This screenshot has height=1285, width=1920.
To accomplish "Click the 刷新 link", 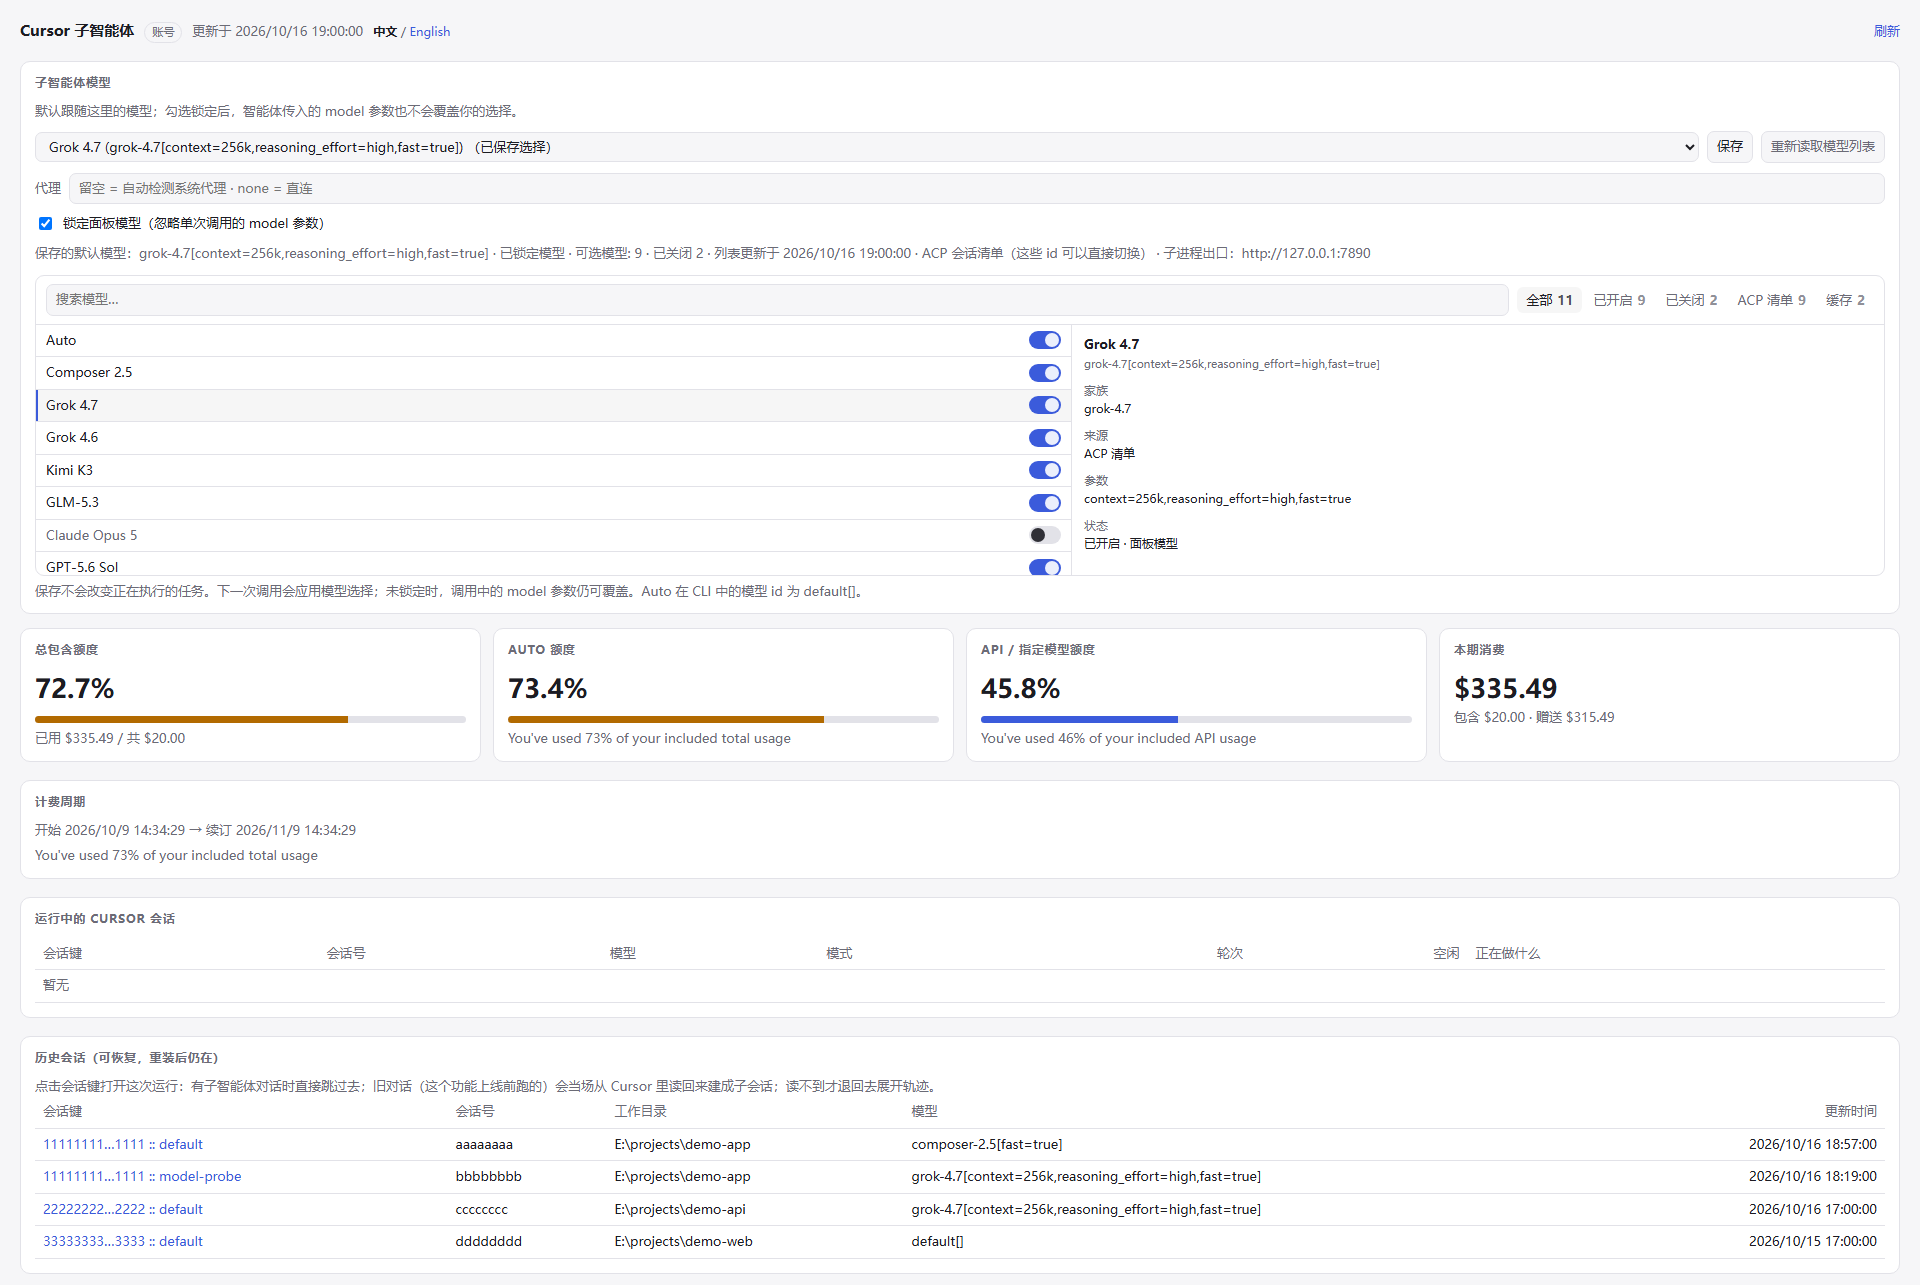I will click(1886, 31).
